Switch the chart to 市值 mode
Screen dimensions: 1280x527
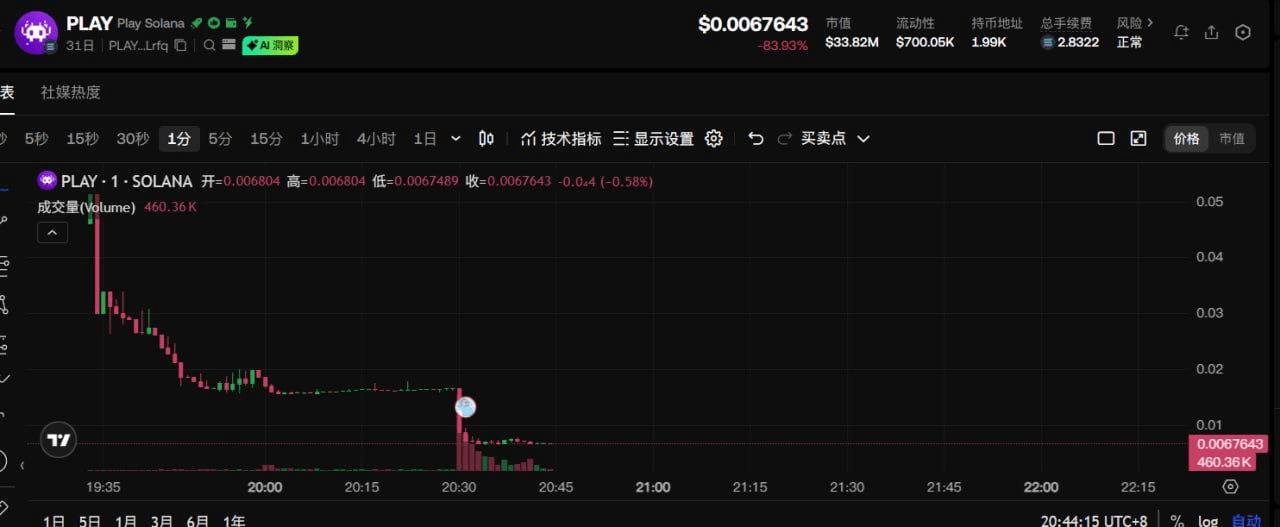click(1232, 139)
